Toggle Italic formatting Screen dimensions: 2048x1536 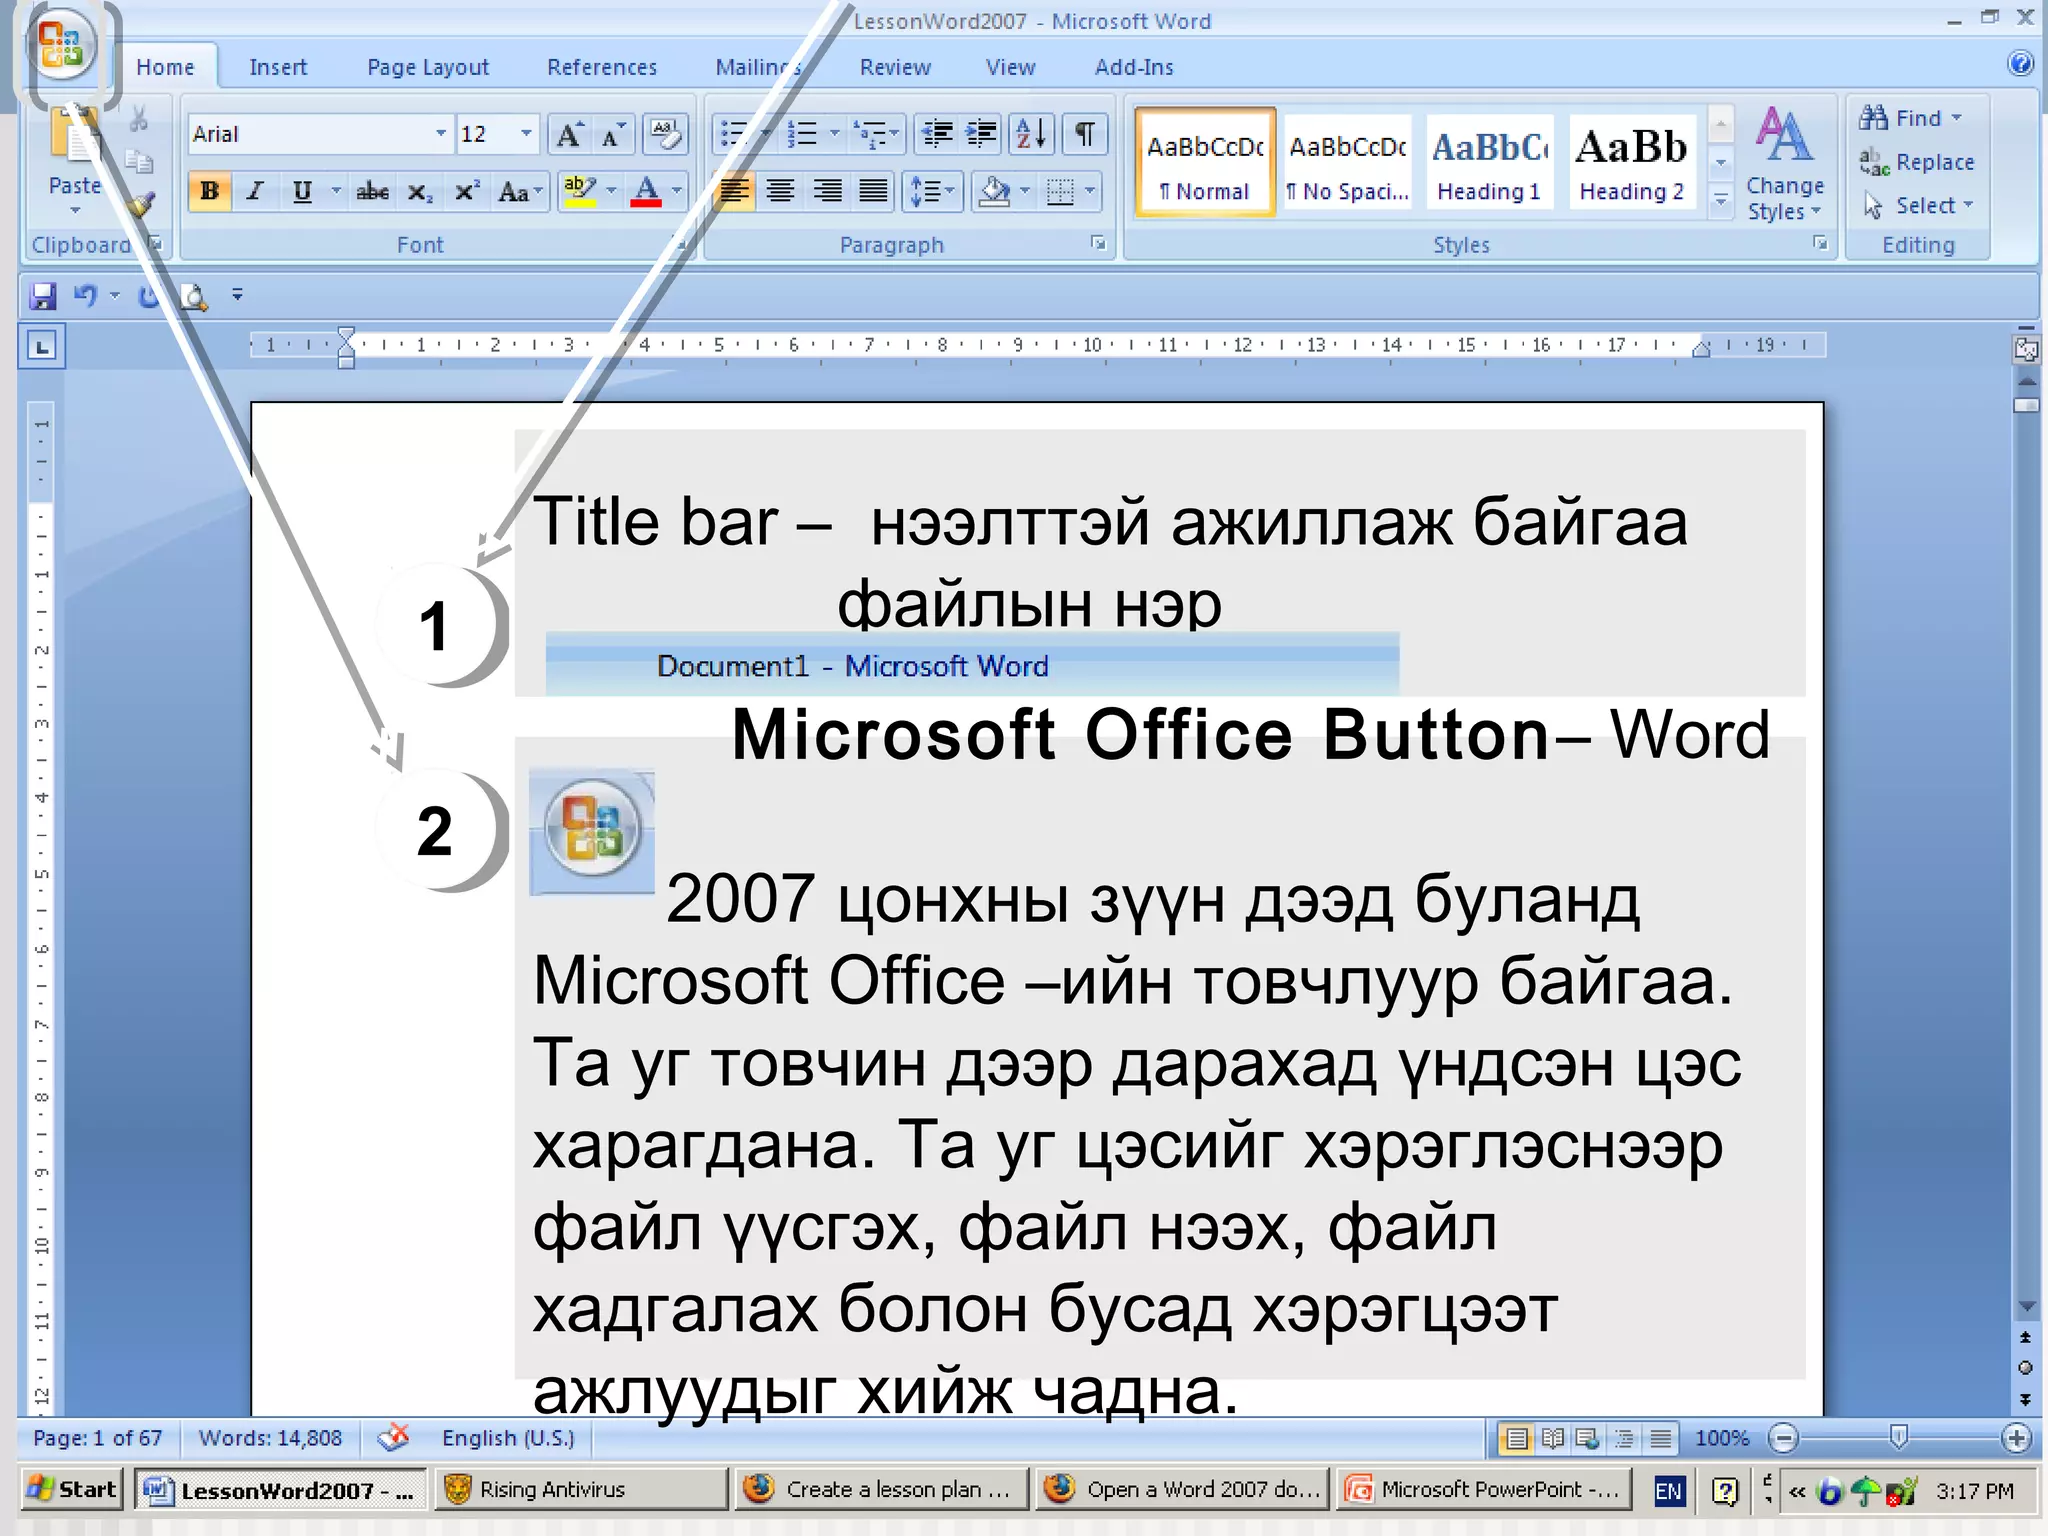[x=255, y=191]
